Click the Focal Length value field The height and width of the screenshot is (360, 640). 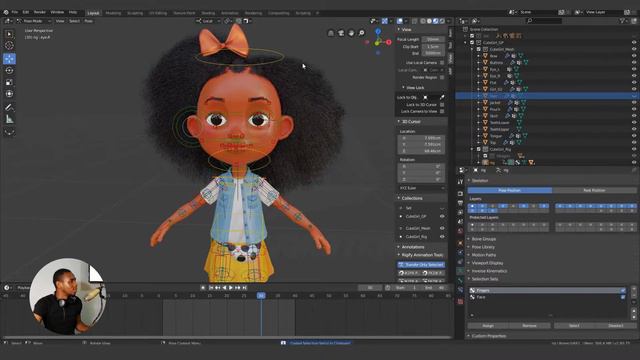pyautogui.click(x=433, y=39)
